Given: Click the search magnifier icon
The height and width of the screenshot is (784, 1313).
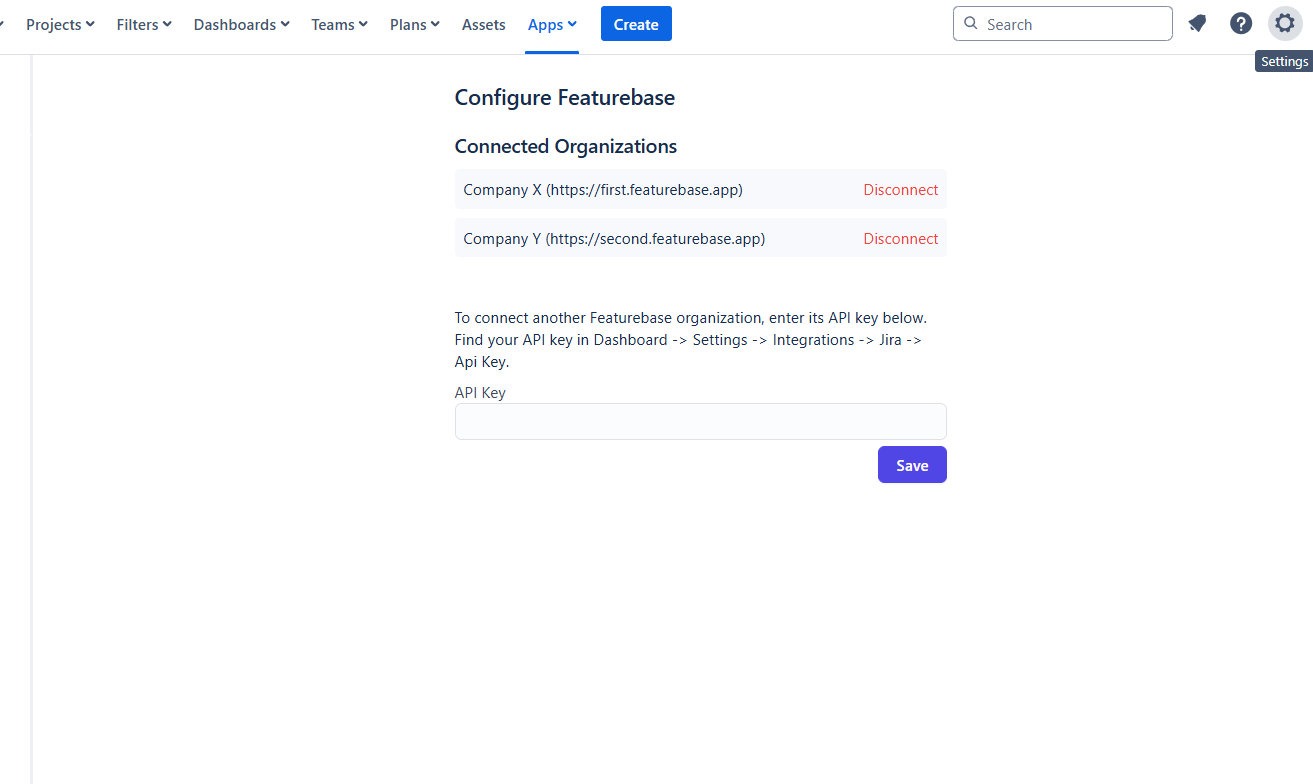Looking at the screenshot, I should pos(970,24).
